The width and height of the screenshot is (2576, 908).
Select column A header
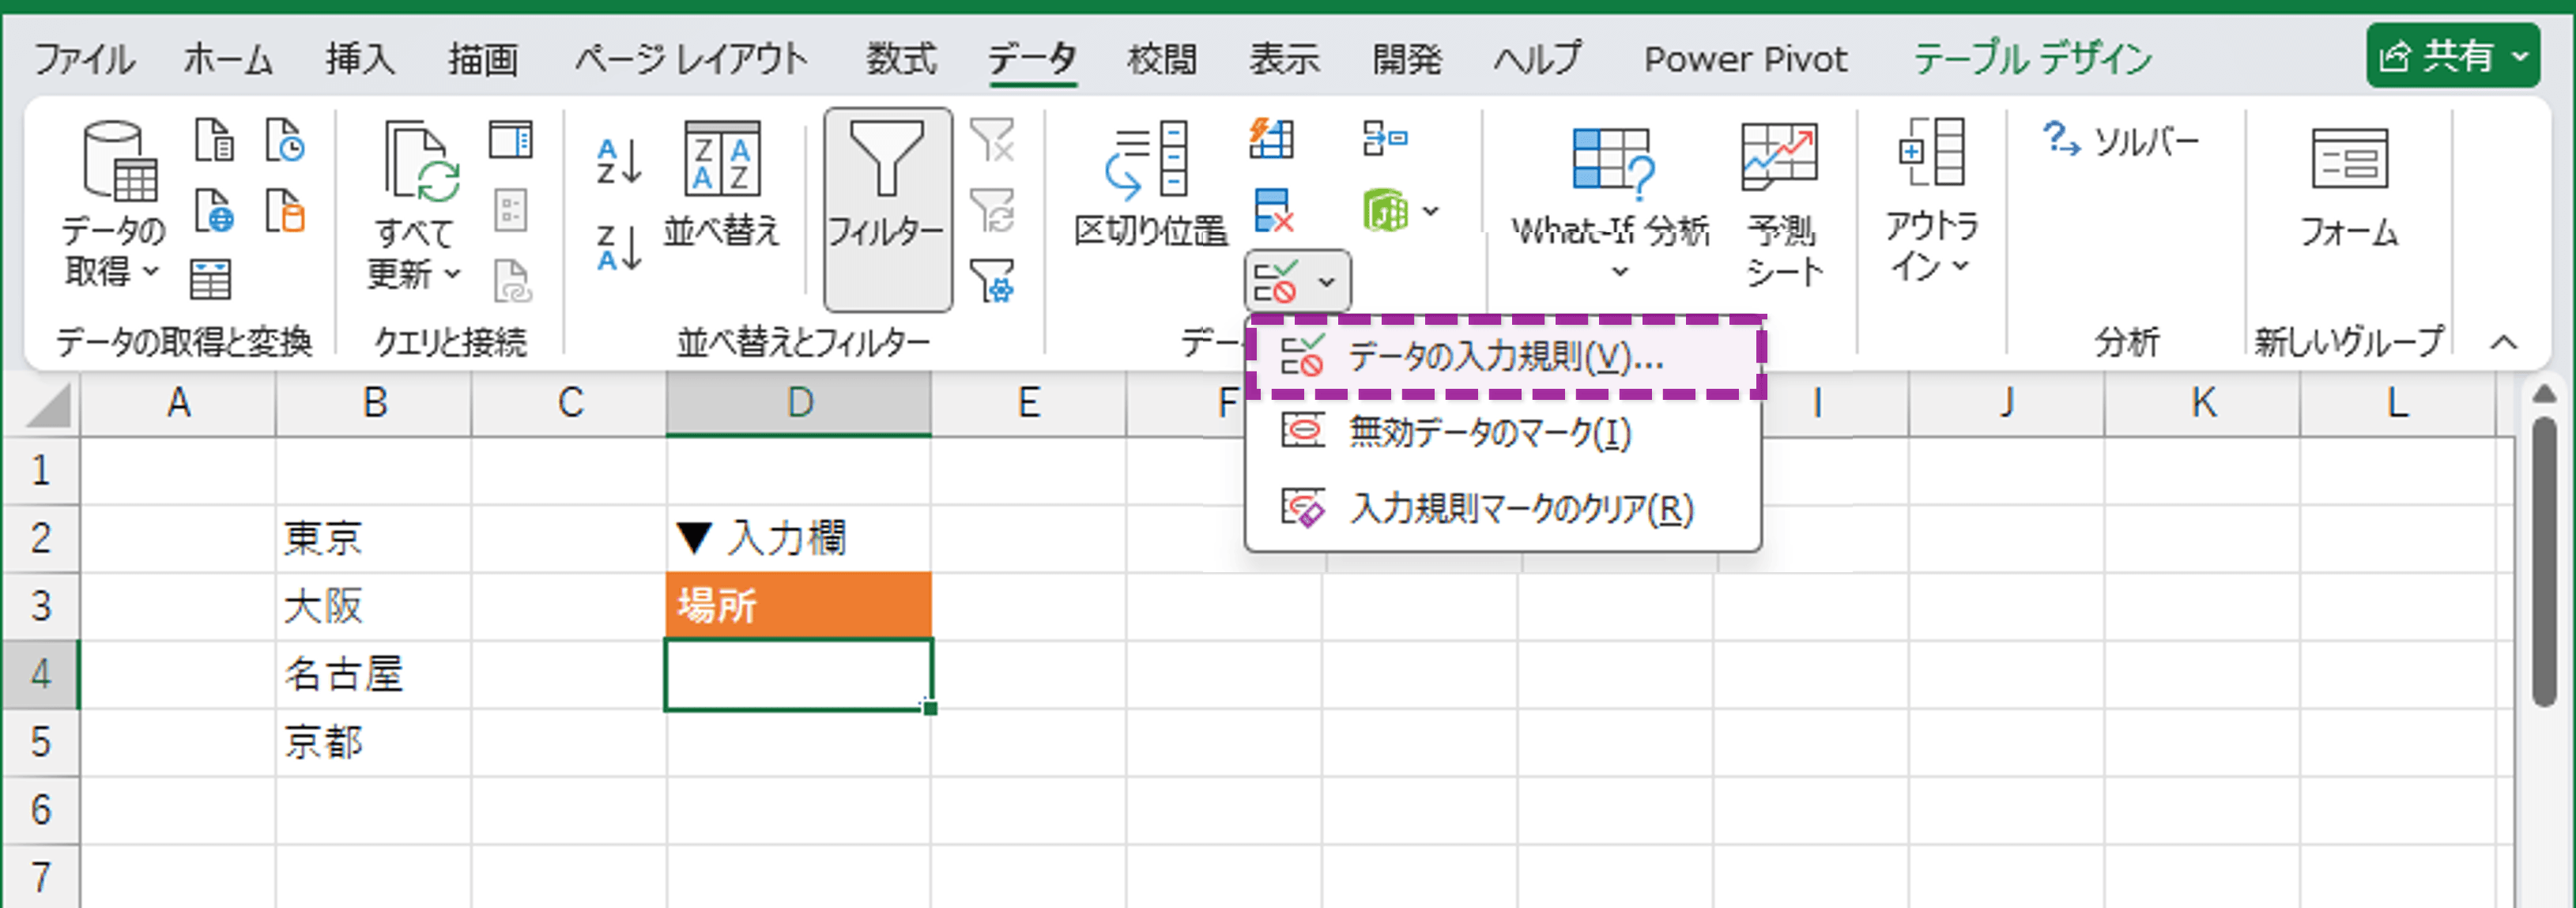(x=178, y=403)
